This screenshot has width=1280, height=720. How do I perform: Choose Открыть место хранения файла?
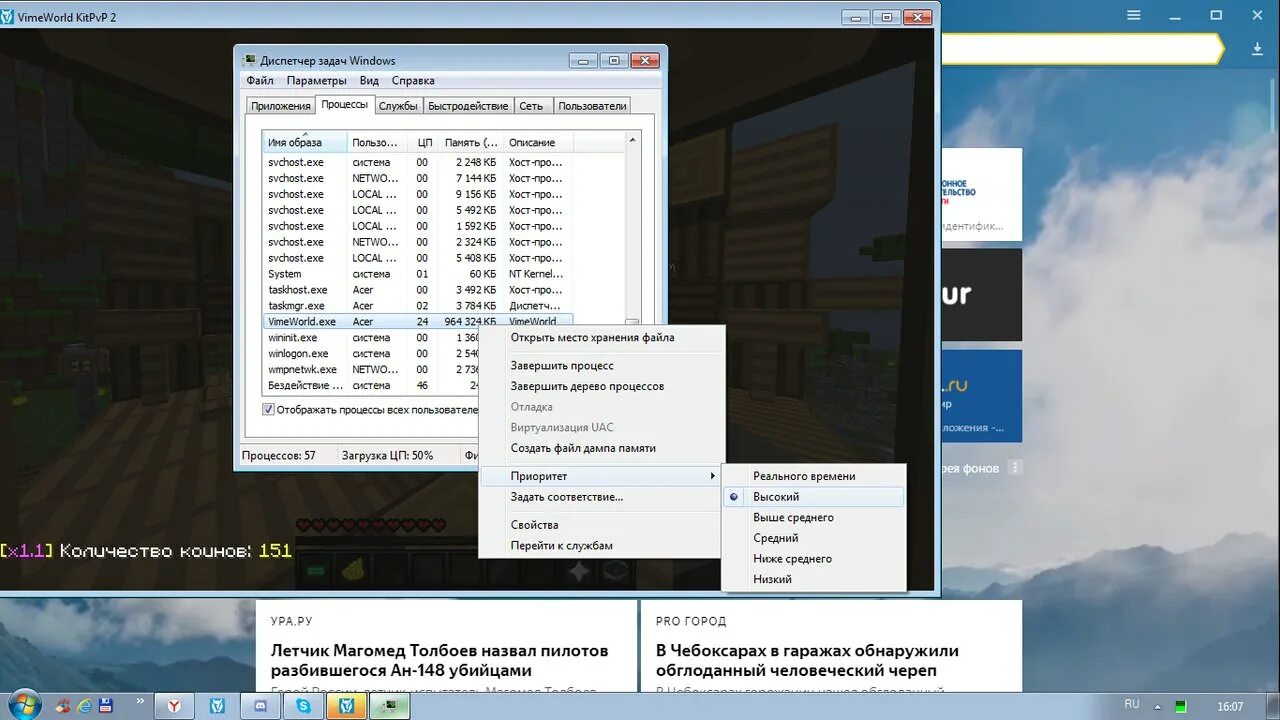(600, 338)
